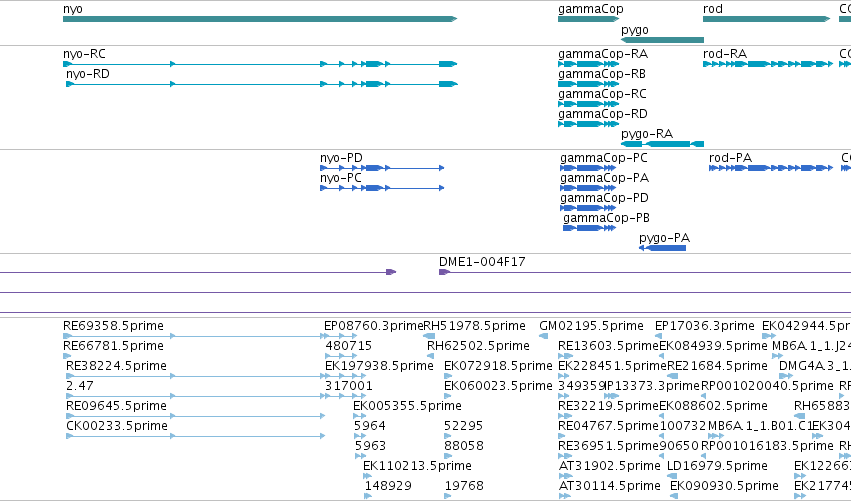The image size is (851, 501).
Task: Select protein feature nyo-PD
Action: tap(382, 168)
